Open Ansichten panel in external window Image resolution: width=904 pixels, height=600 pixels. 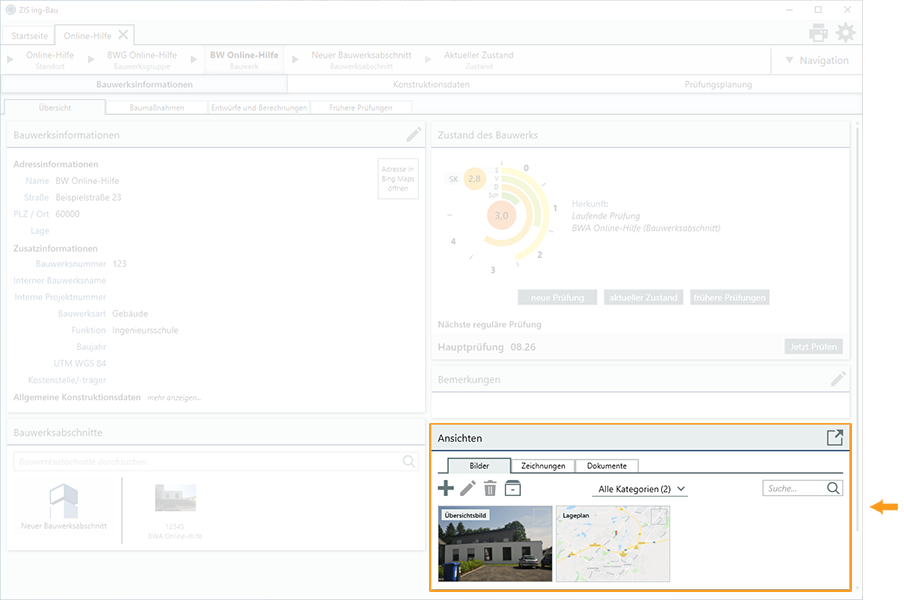834,438
